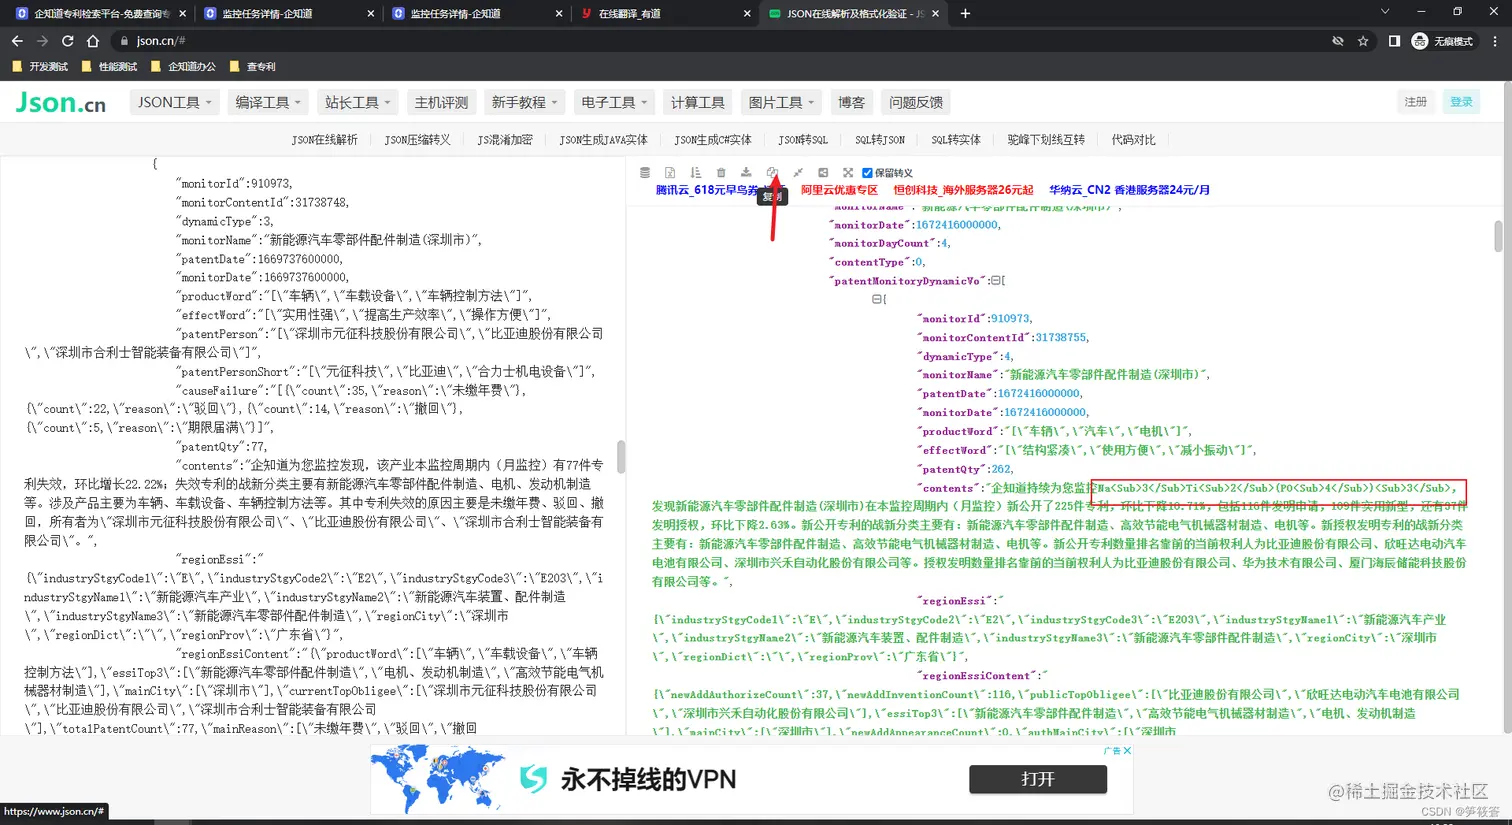Click the copy JSON result icon
Image resolution: width=1512 pixels, height=825 pixels.
point(772,172)
